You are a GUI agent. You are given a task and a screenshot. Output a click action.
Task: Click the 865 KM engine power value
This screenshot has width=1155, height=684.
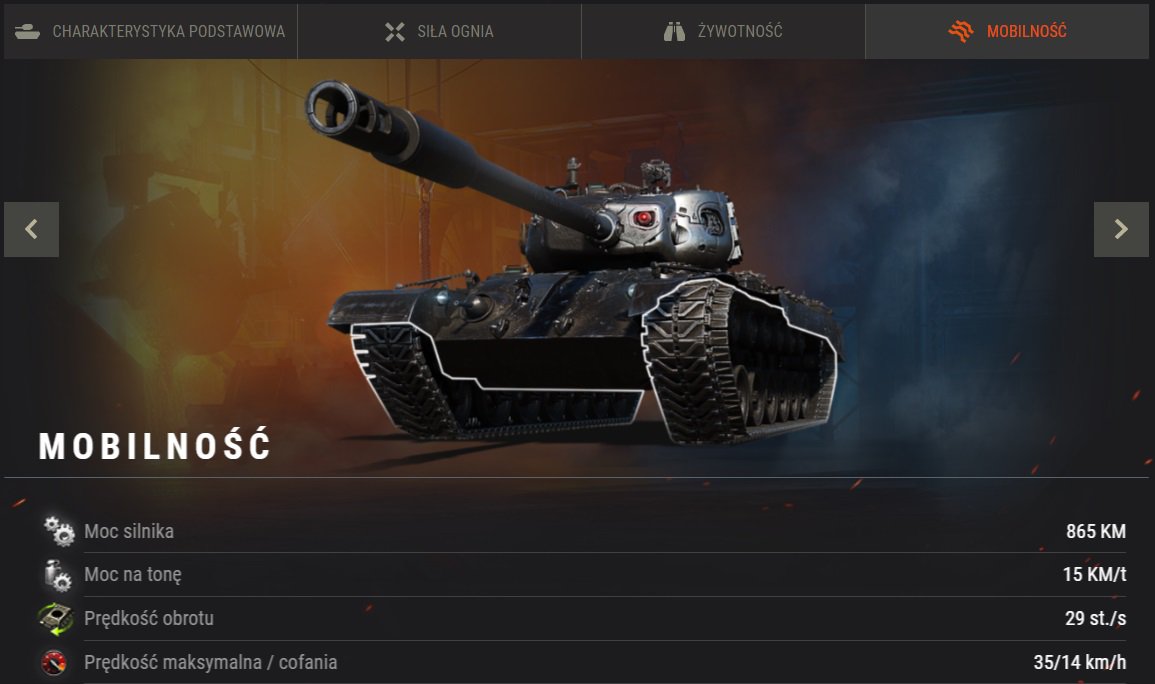[1095, 532]
